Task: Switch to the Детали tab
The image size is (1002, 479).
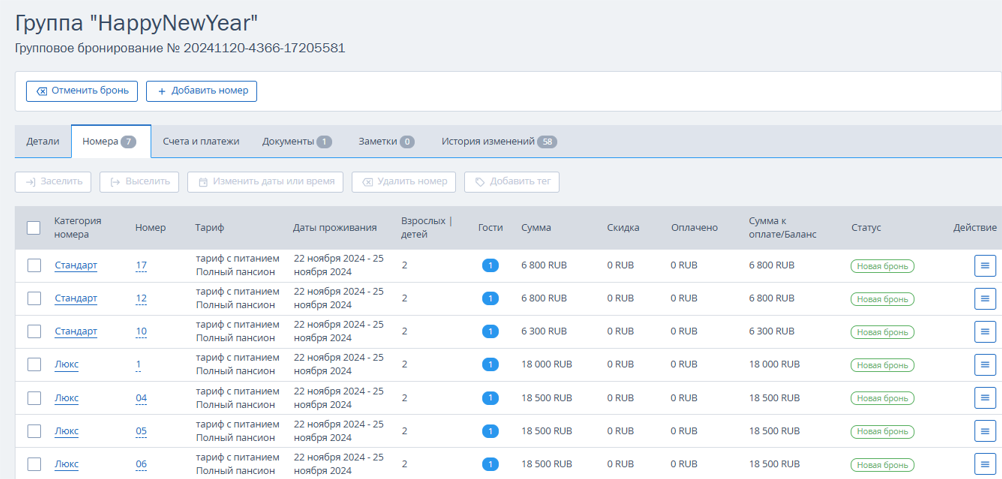Action: click(43, 142)
